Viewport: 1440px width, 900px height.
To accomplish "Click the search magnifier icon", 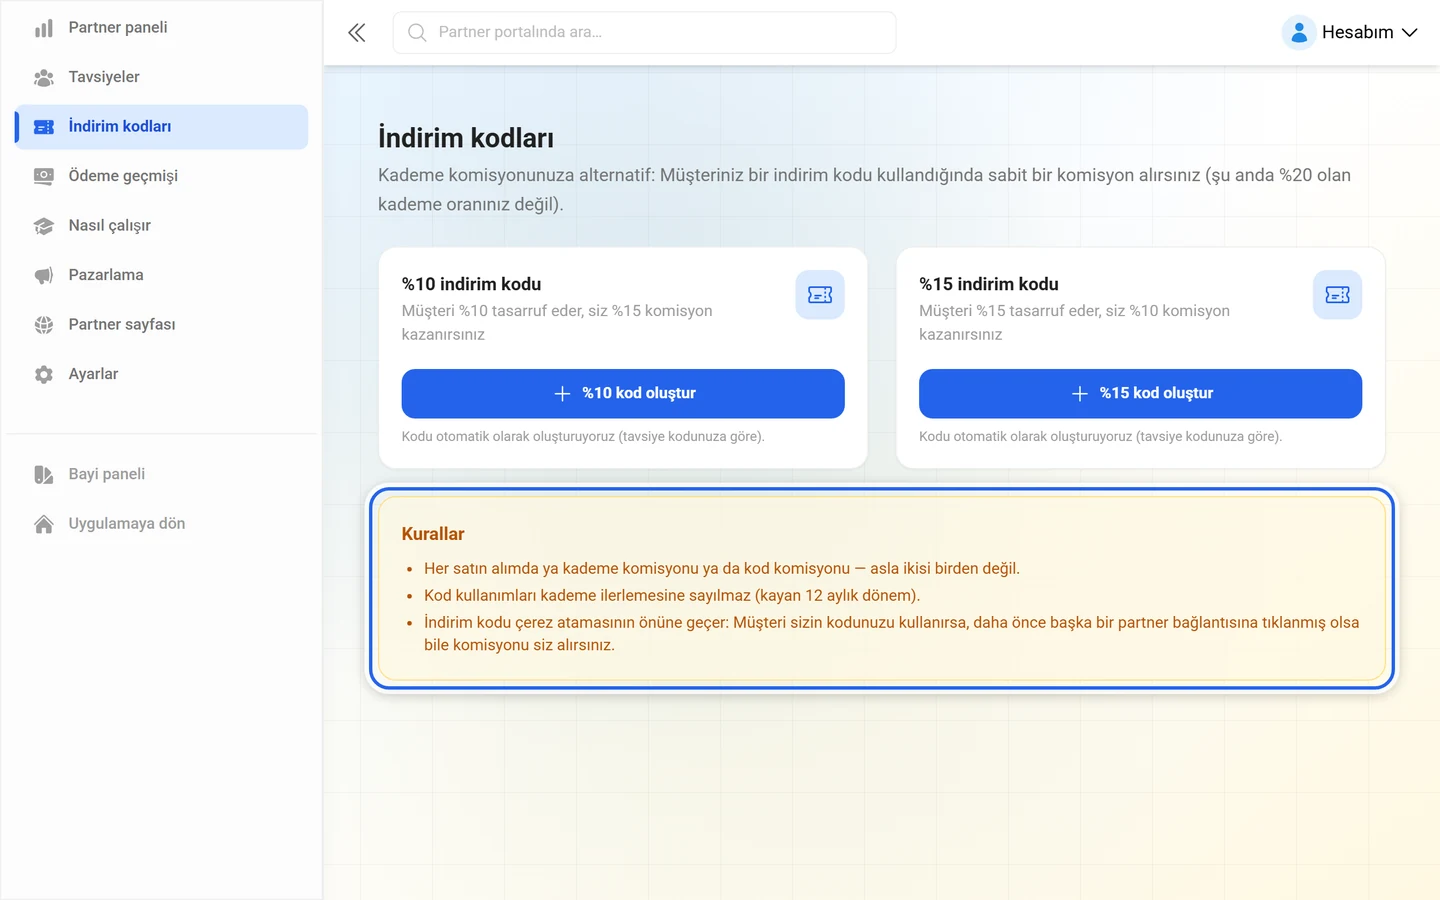I will pyautogui.click(x=417, y=33).
